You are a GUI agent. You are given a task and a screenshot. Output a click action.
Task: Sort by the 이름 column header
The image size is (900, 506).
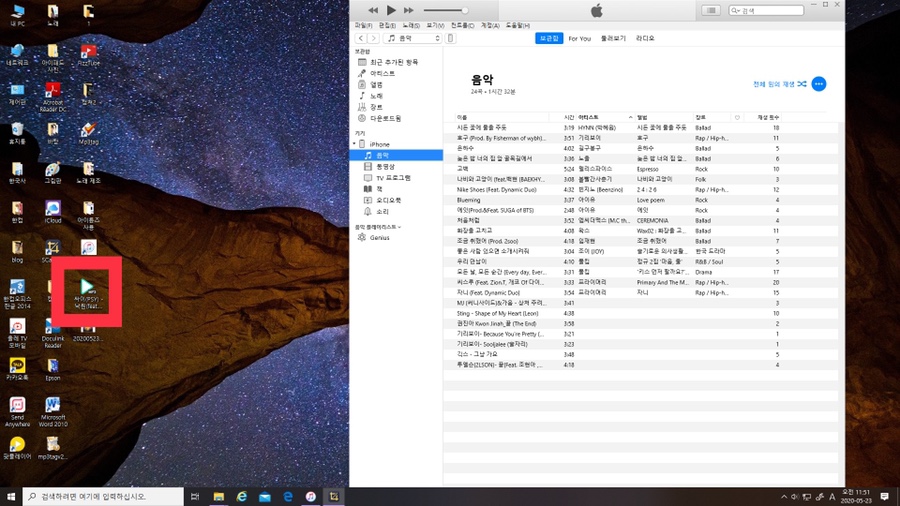[x=502, y=117]
